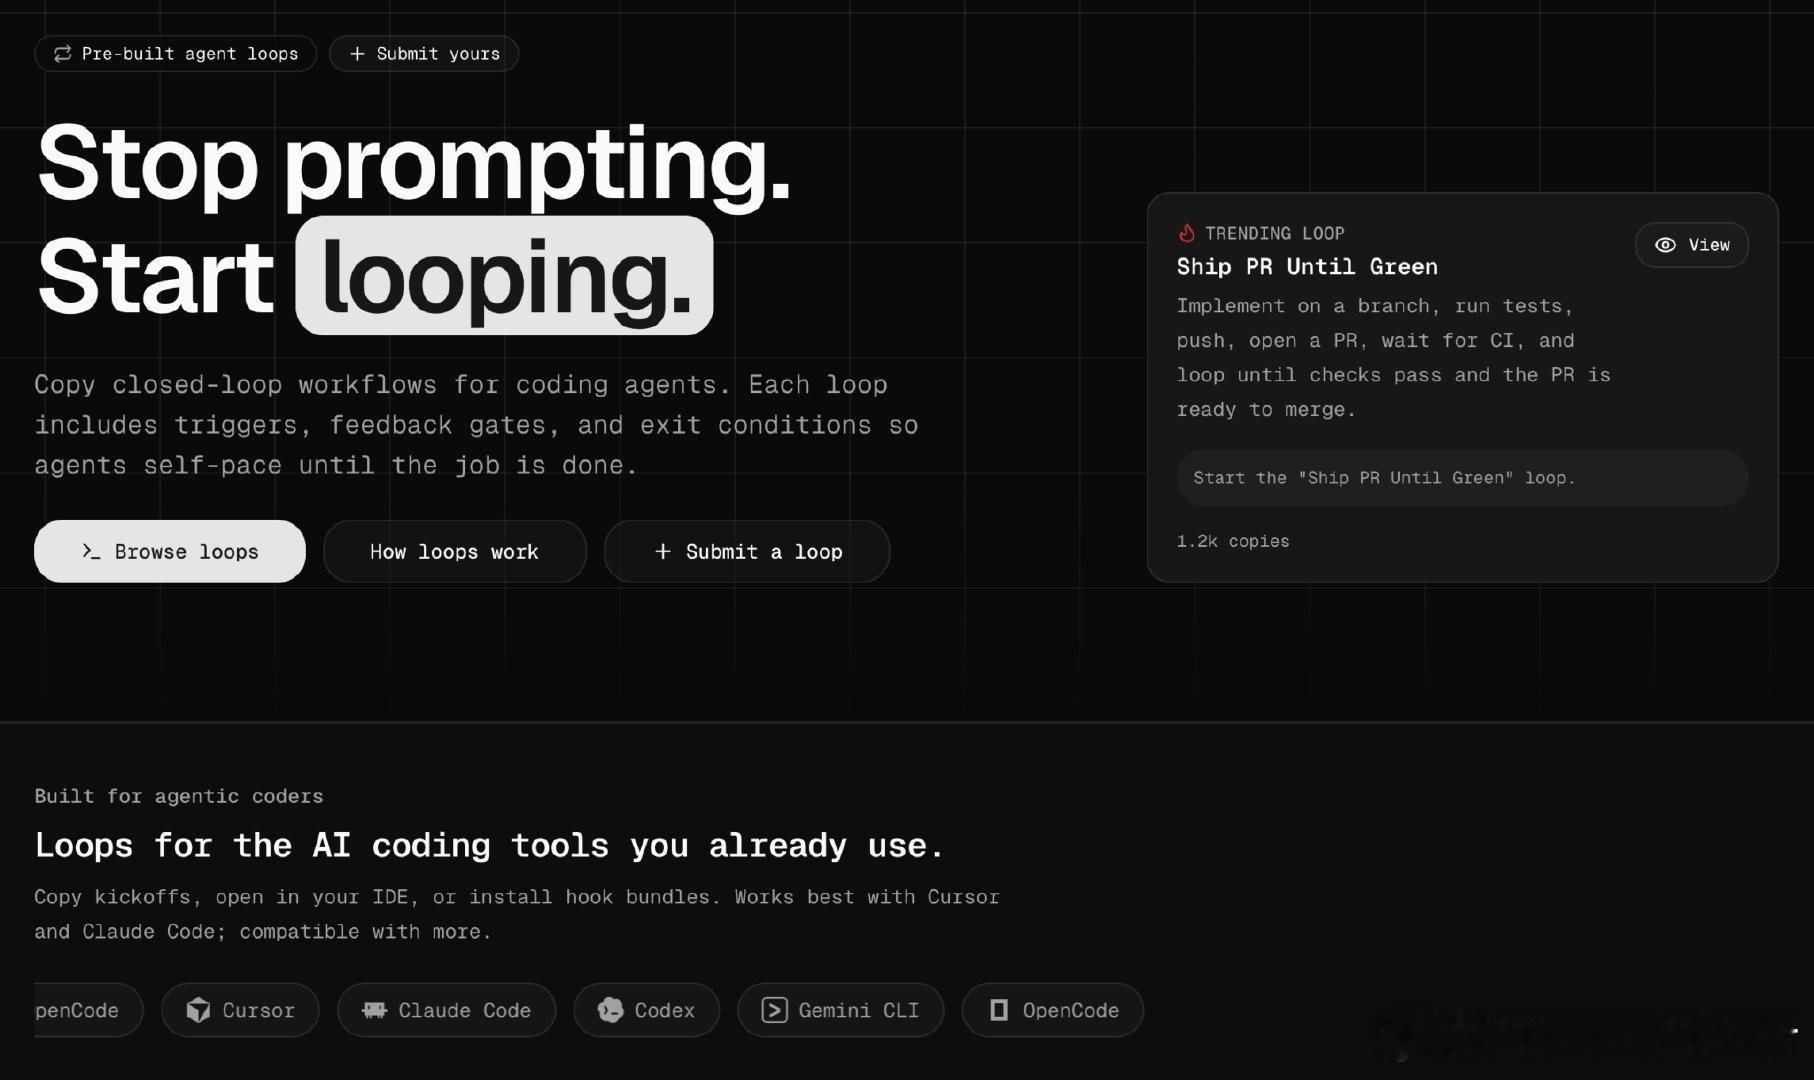Click the Browse loops button
The image size is (1814, 1080).
(x=170, y=551)
